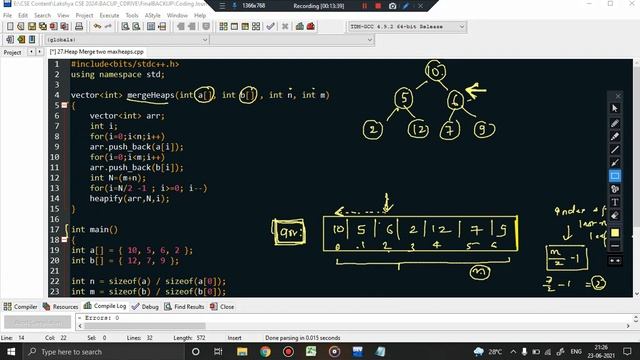Click the Rebuild All toolbar icon
The image size is (640, 360).
256,26
